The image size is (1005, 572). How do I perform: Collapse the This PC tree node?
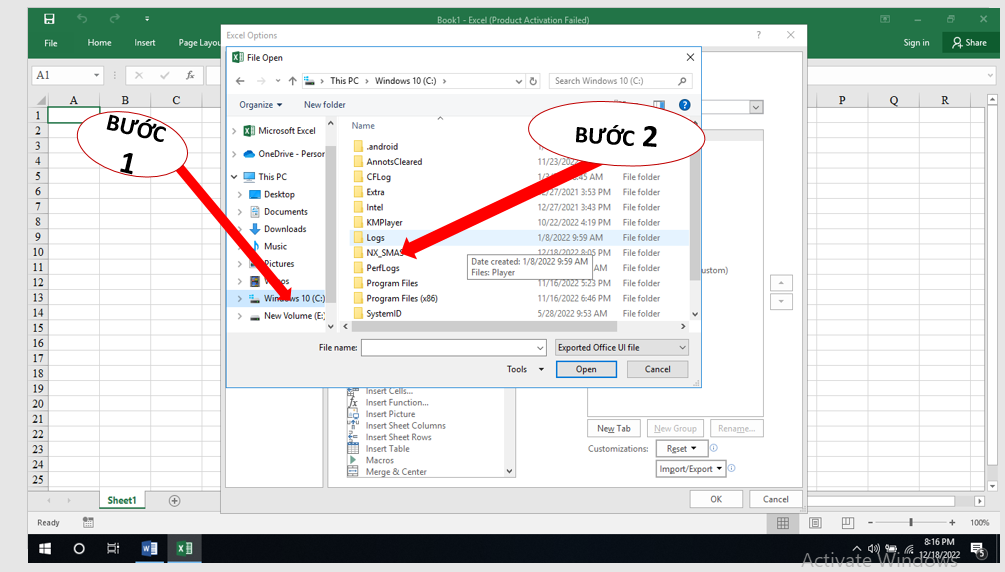(234, 177)
